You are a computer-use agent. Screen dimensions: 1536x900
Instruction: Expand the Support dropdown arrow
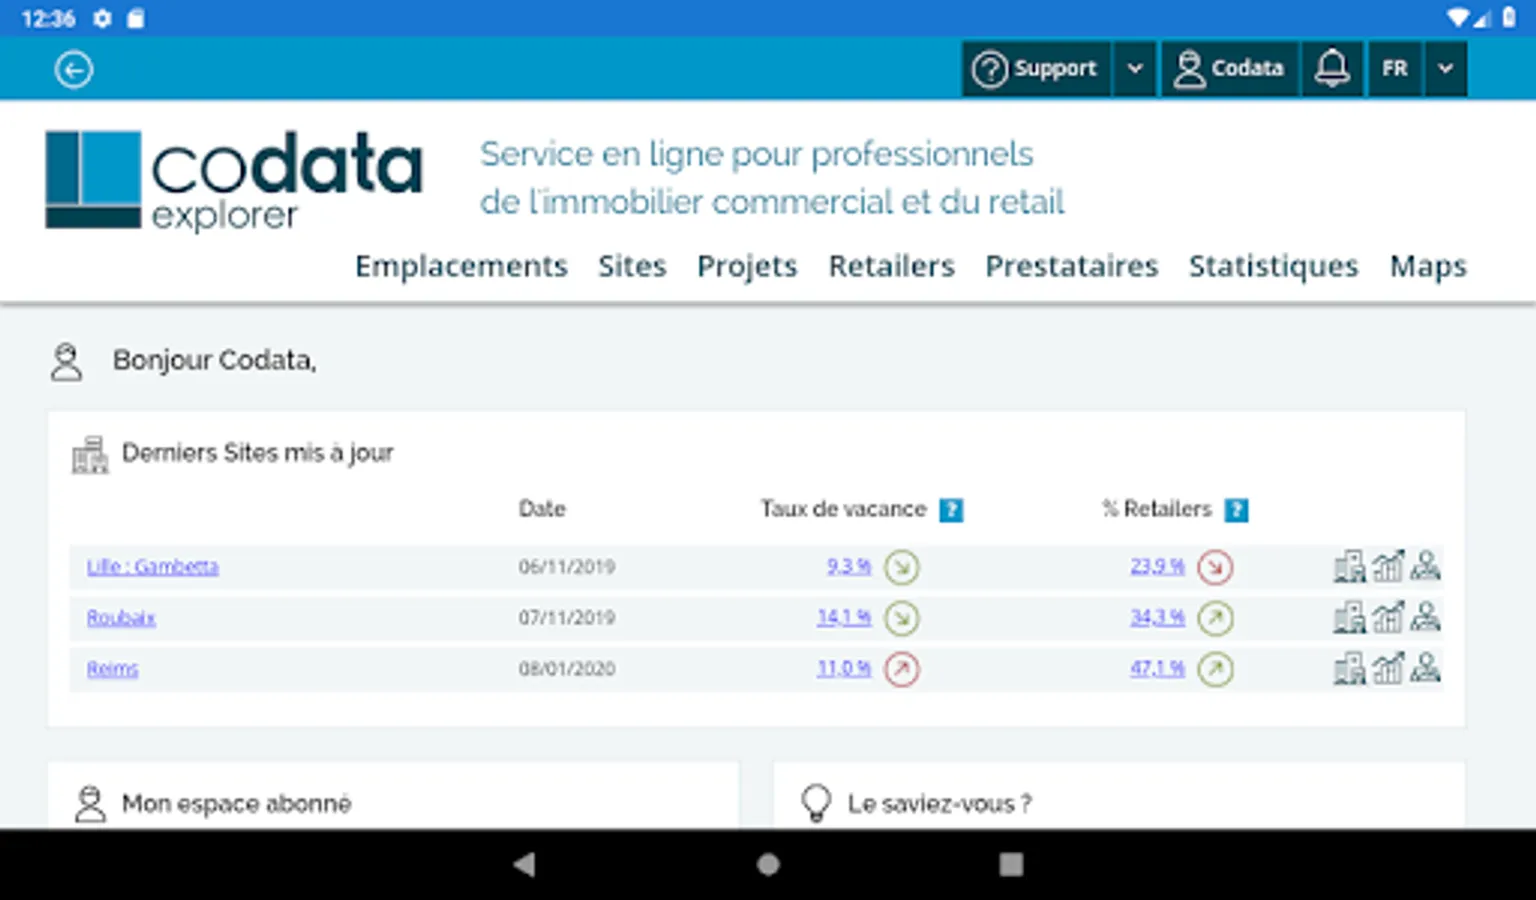(x=1135, y=68)
